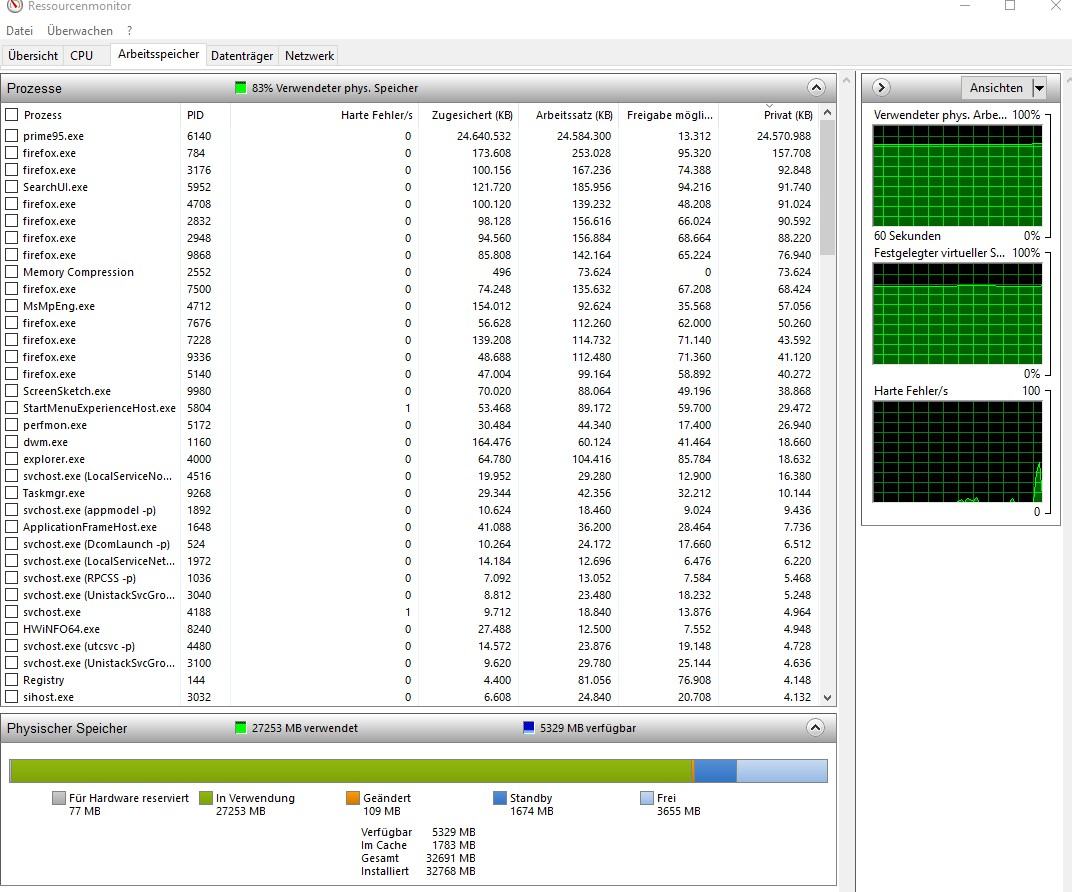1072x892 pixels.
Task: Click the Ansichten button
Action: [x=996, y=87]
